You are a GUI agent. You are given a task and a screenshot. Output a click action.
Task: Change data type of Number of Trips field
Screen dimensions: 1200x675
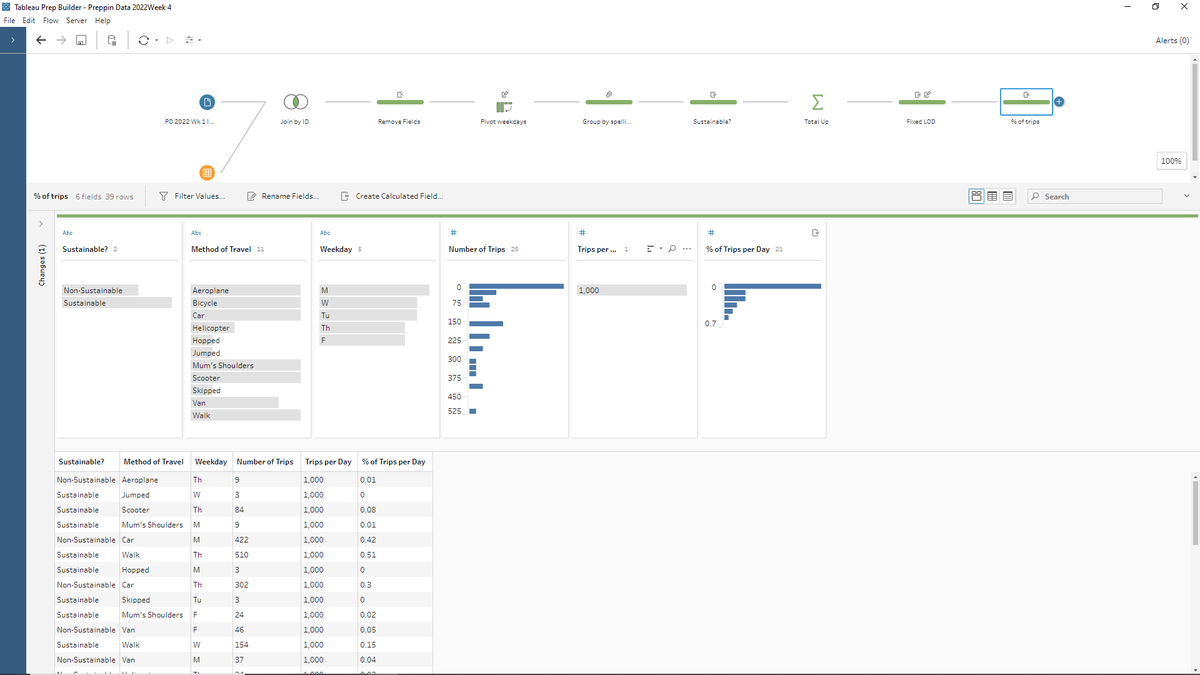click(453, 232)
